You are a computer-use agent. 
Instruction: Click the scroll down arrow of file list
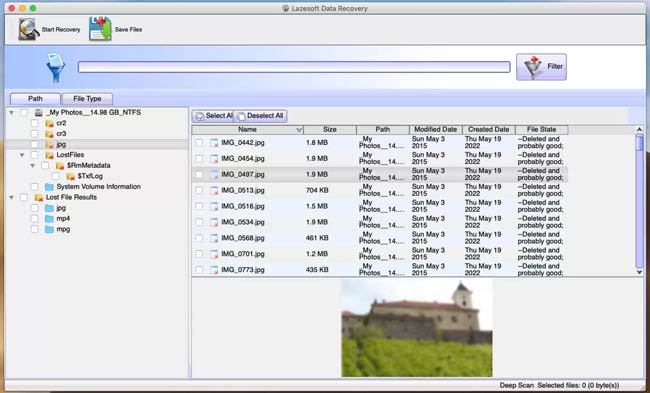tap(639, 272)
